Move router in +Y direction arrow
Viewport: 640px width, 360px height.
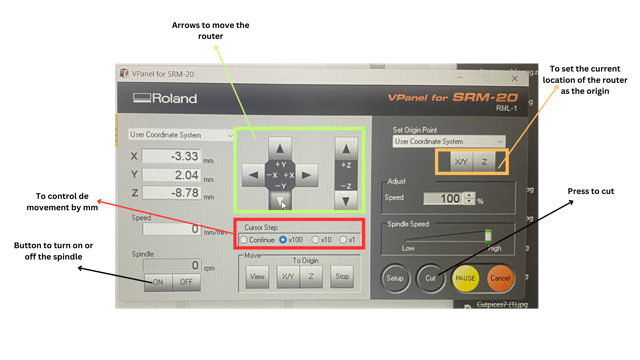[x=280, y=148]
